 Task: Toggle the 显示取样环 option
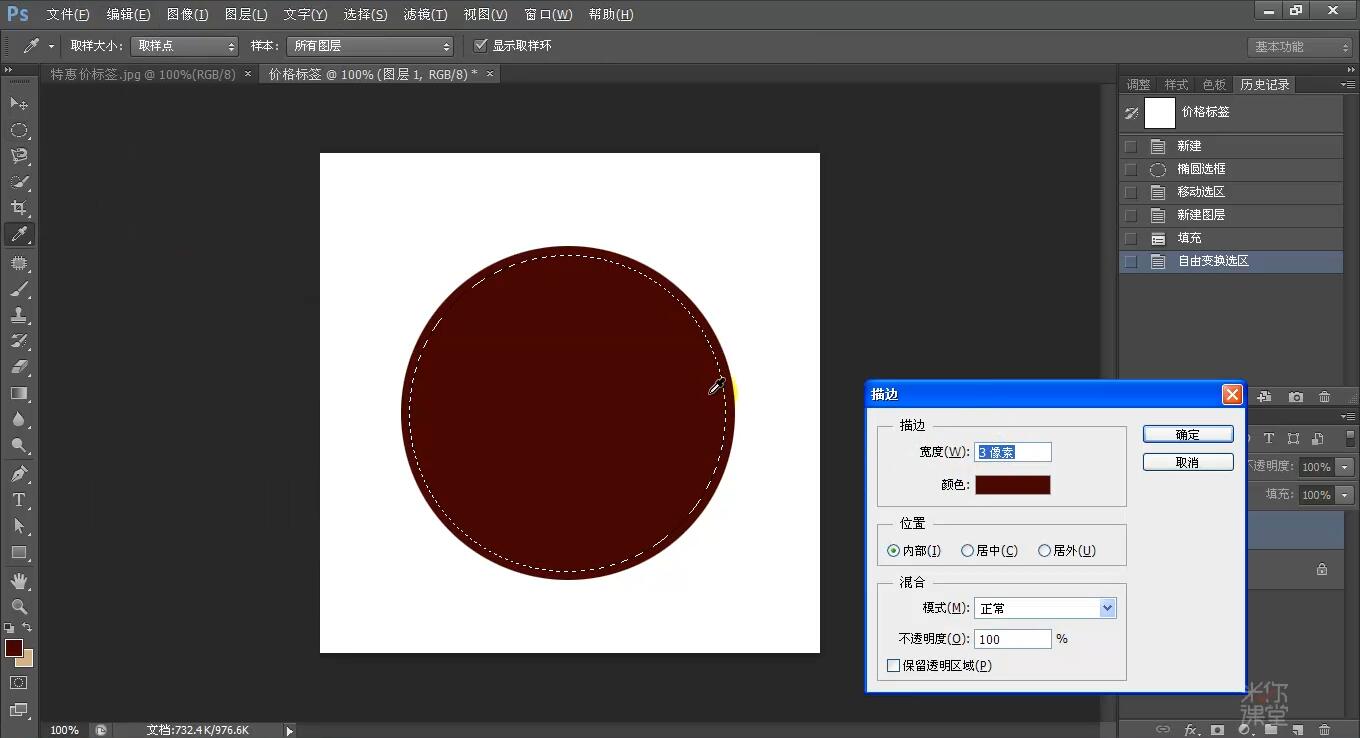click(481, 45)
